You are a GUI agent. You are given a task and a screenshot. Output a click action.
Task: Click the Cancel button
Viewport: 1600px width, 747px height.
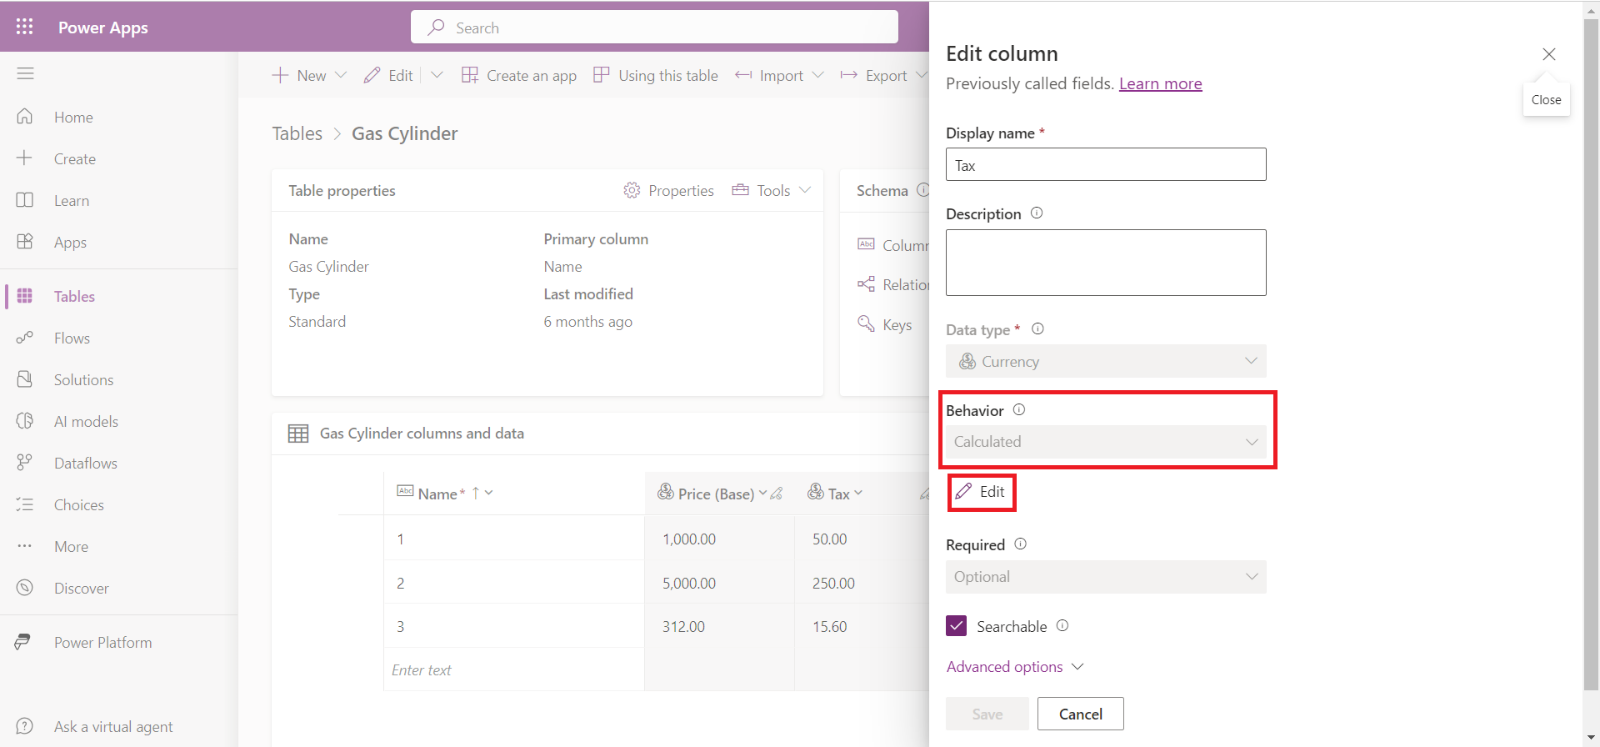click(x=1080, y=714)
